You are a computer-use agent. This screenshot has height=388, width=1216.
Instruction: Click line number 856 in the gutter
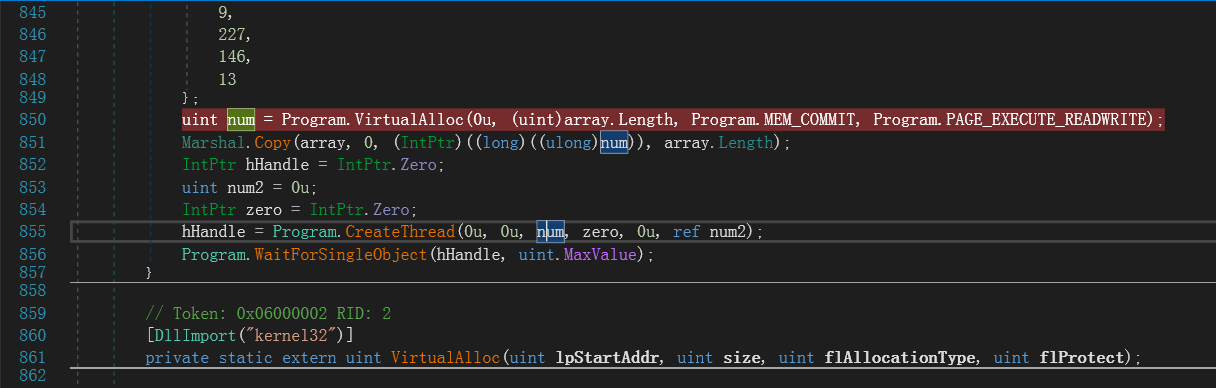click(x=33, y=255)
